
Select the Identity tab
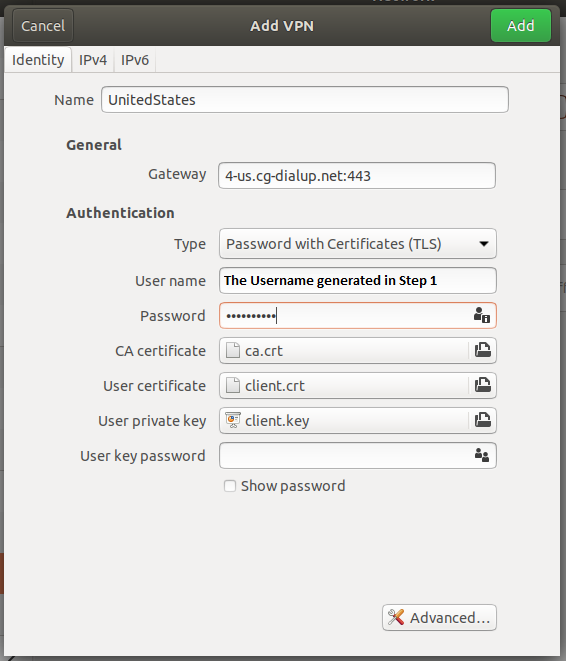point(38,60)
